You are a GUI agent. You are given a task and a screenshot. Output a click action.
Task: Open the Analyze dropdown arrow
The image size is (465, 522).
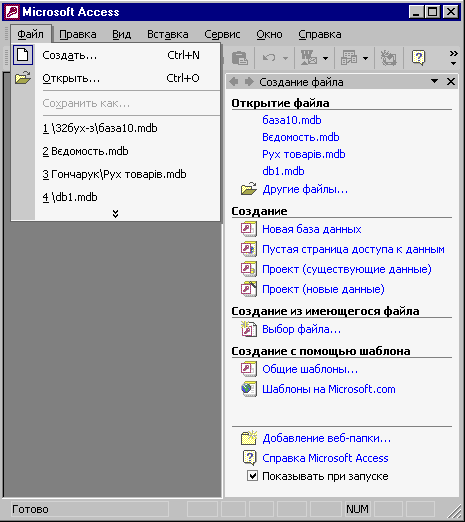click(x=365, y=58)
